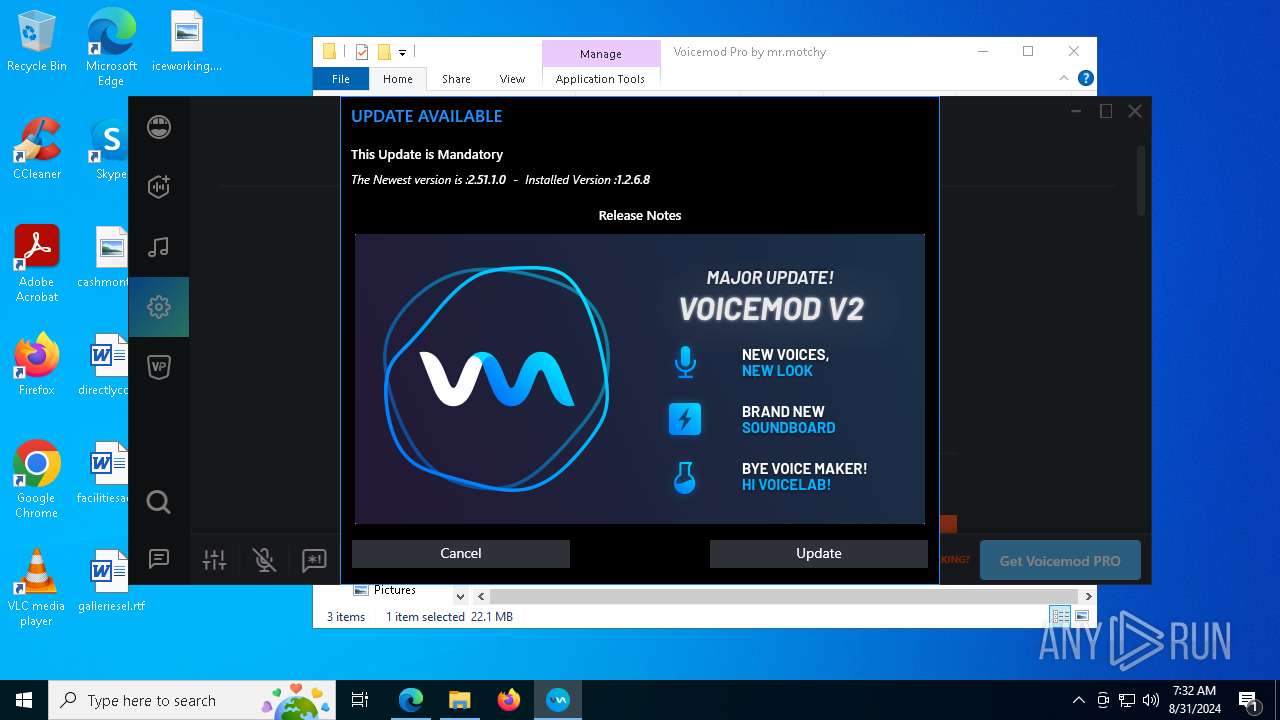The image size is (1280, 720).
Task: Open Adobe Acrobat desktop shortcut
Action: 37,263
